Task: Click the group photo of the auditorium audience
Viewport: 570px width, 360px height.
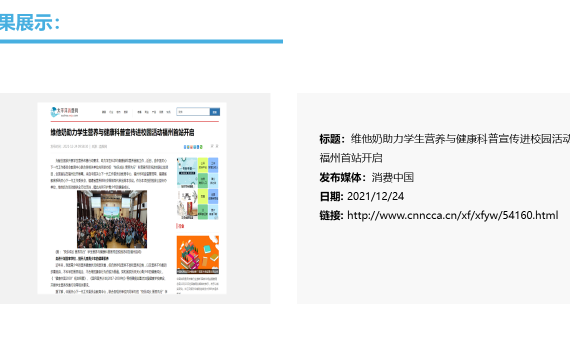Action: [112, 219]
